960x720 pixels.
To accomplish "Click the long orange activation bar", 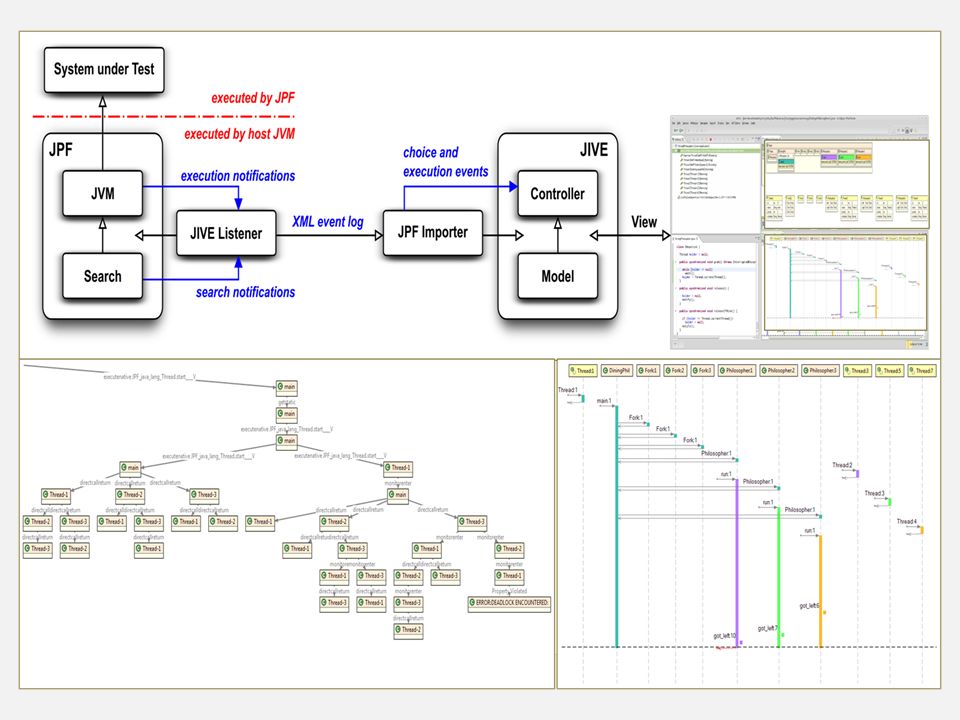I will pyautogui.click(x=820, y=591).
